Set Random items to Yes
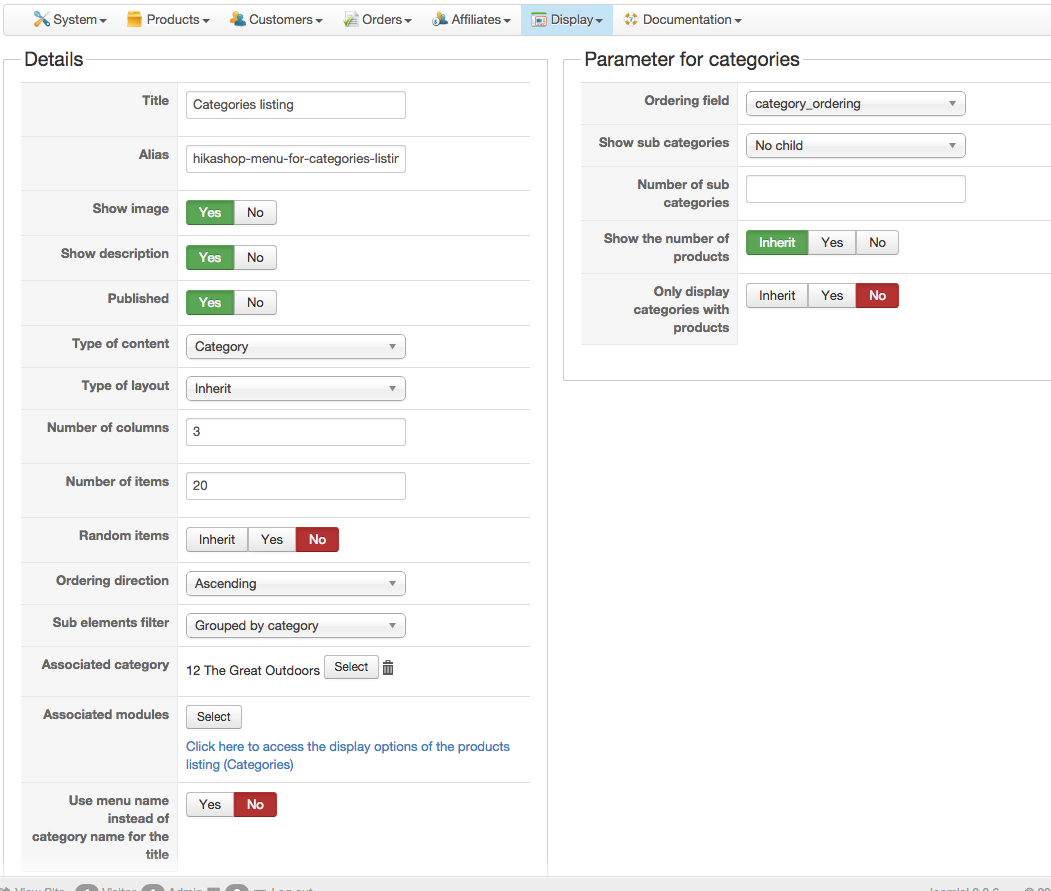 272,540
